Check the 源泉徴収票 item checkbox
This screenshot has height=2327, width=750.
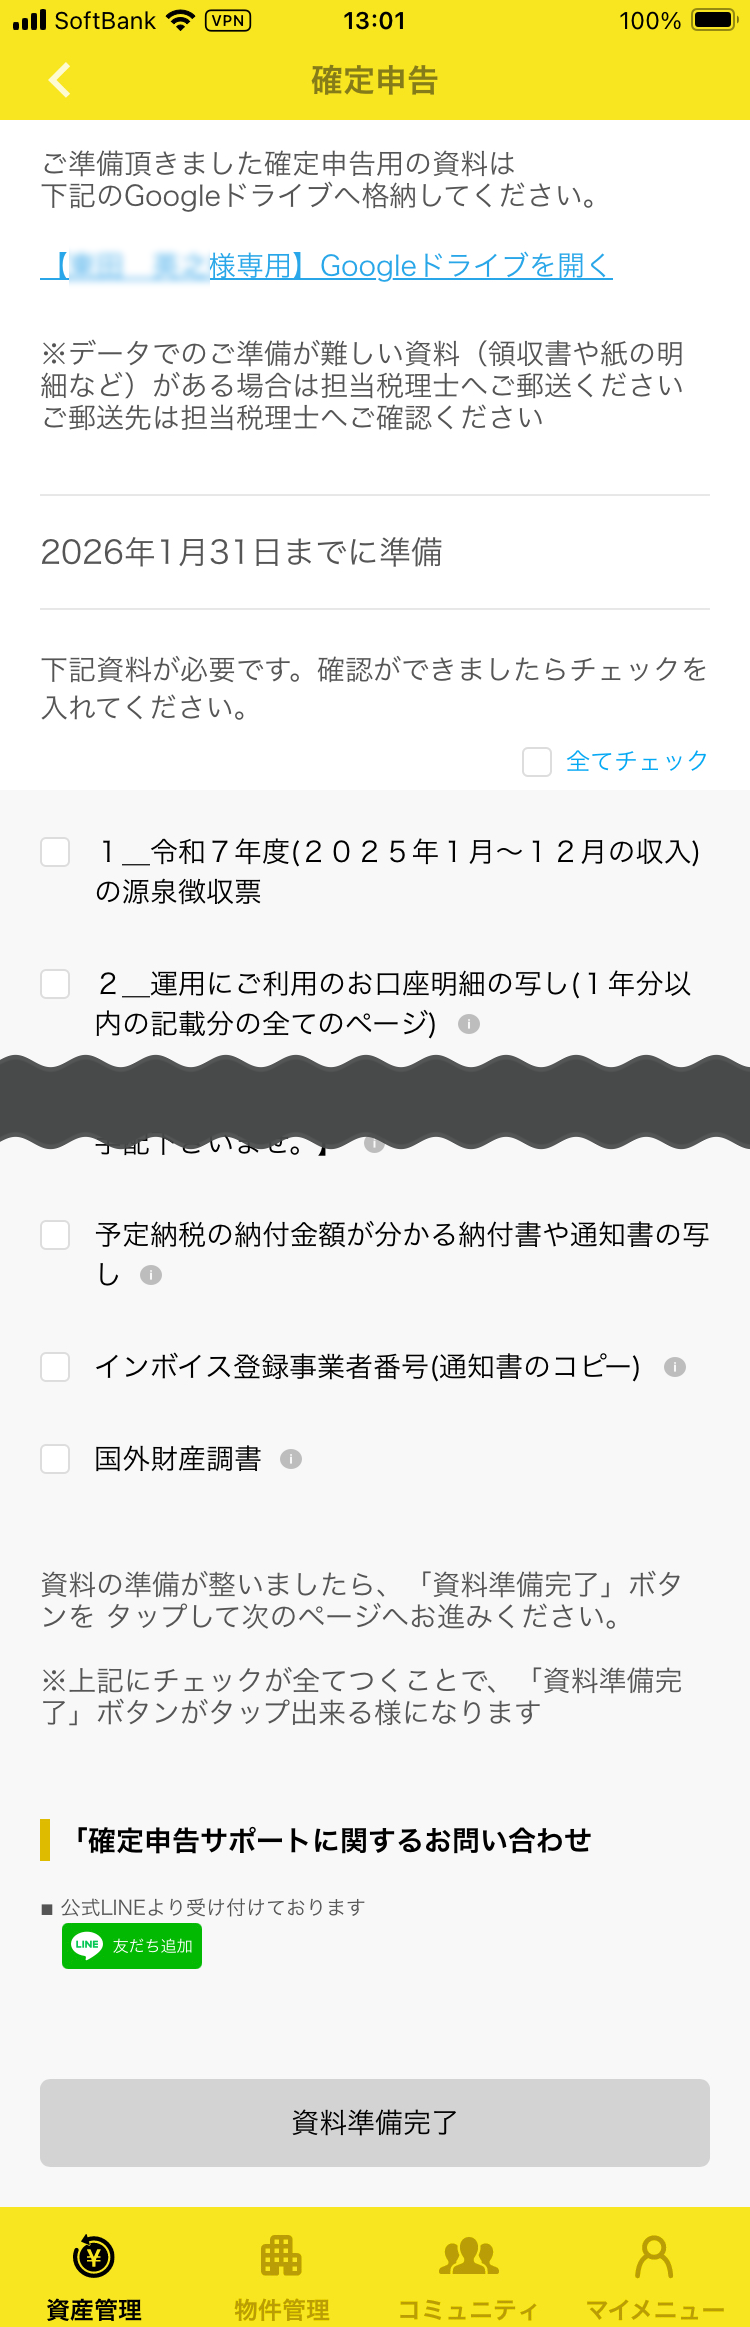coord(55,852)
